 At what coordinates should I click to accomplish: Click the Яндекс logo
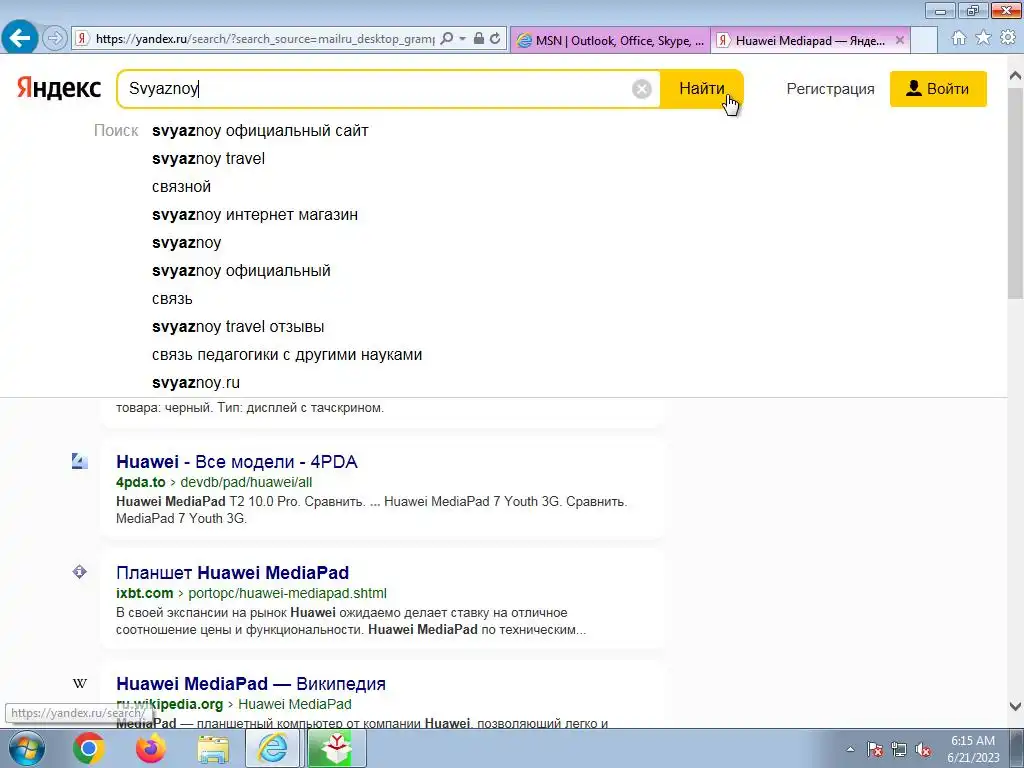[x=59, y=88]
